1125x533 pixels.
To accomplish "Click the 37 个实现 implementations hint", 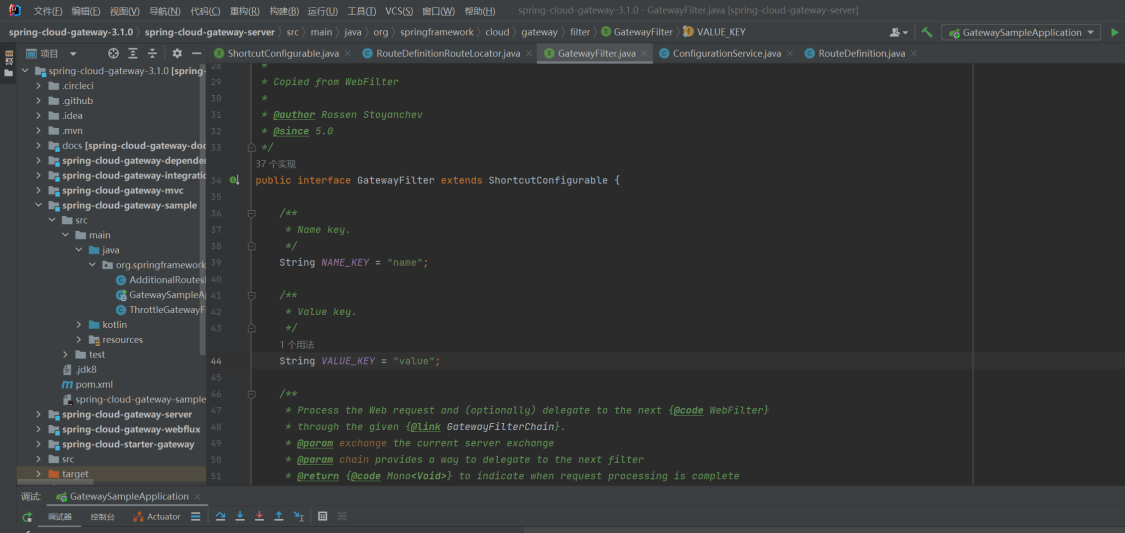I will click(276, 164).
